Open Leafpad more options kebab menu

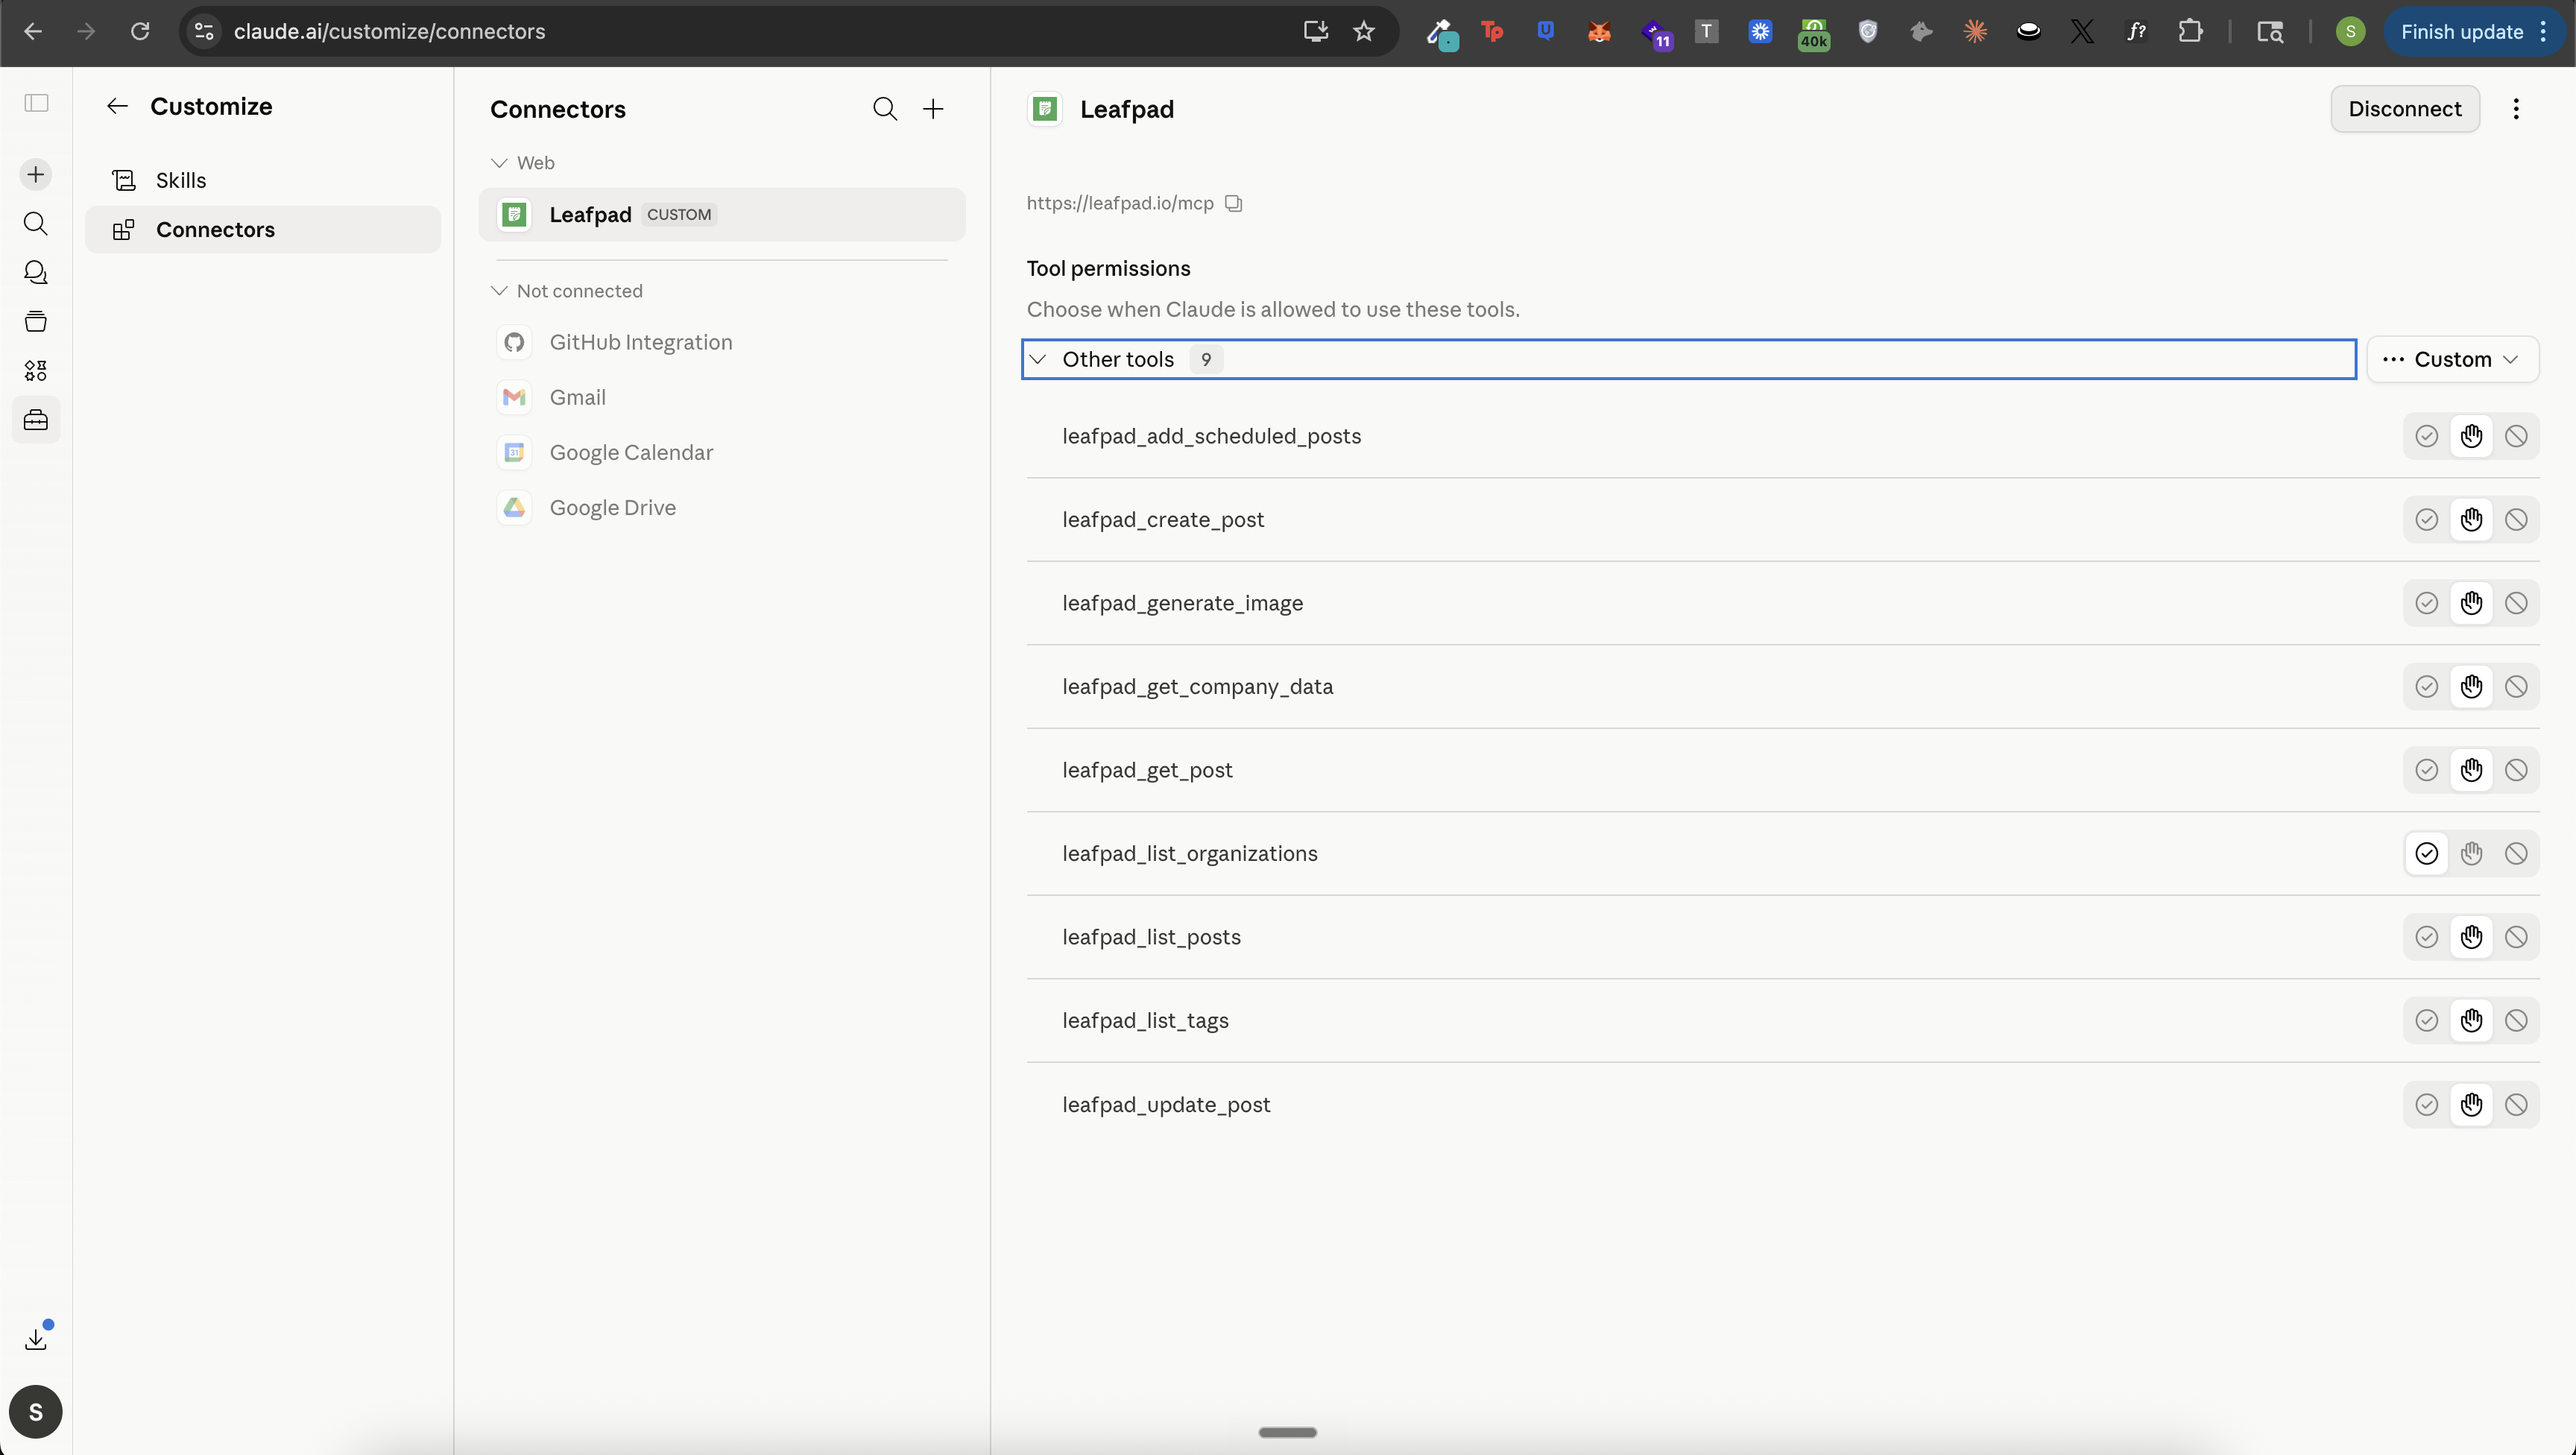(2516, 109)
